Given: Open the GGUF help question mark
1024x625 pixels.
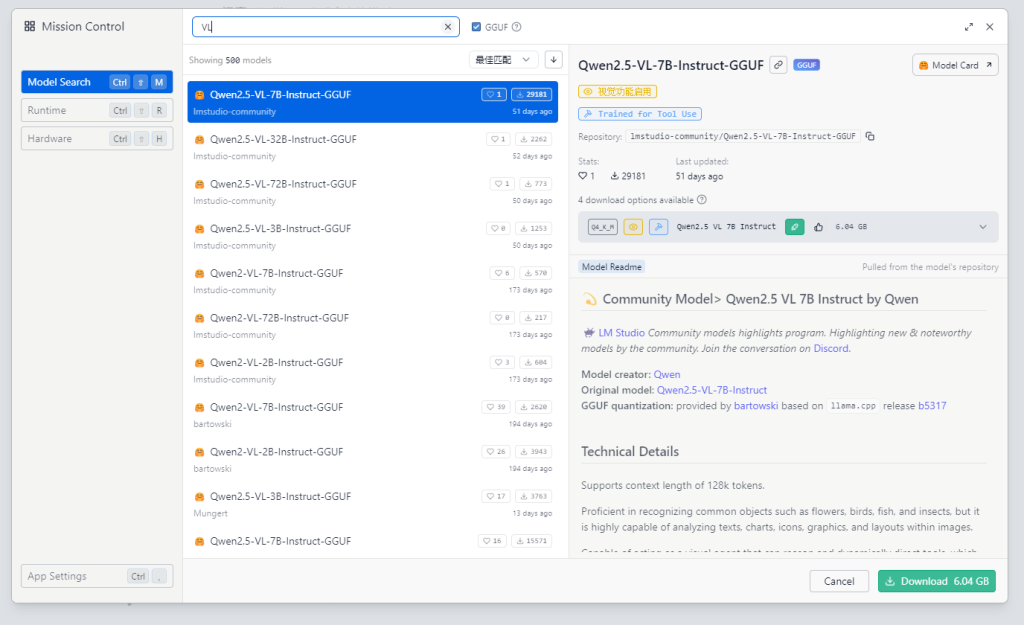Looking at the screenshot, I should coord(517,27).
